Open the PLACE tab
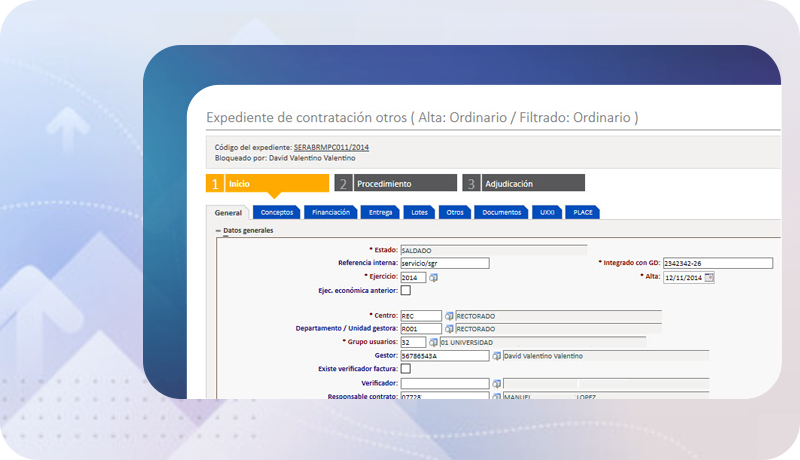Screen dimensions: 800x460 click(581, 212)
